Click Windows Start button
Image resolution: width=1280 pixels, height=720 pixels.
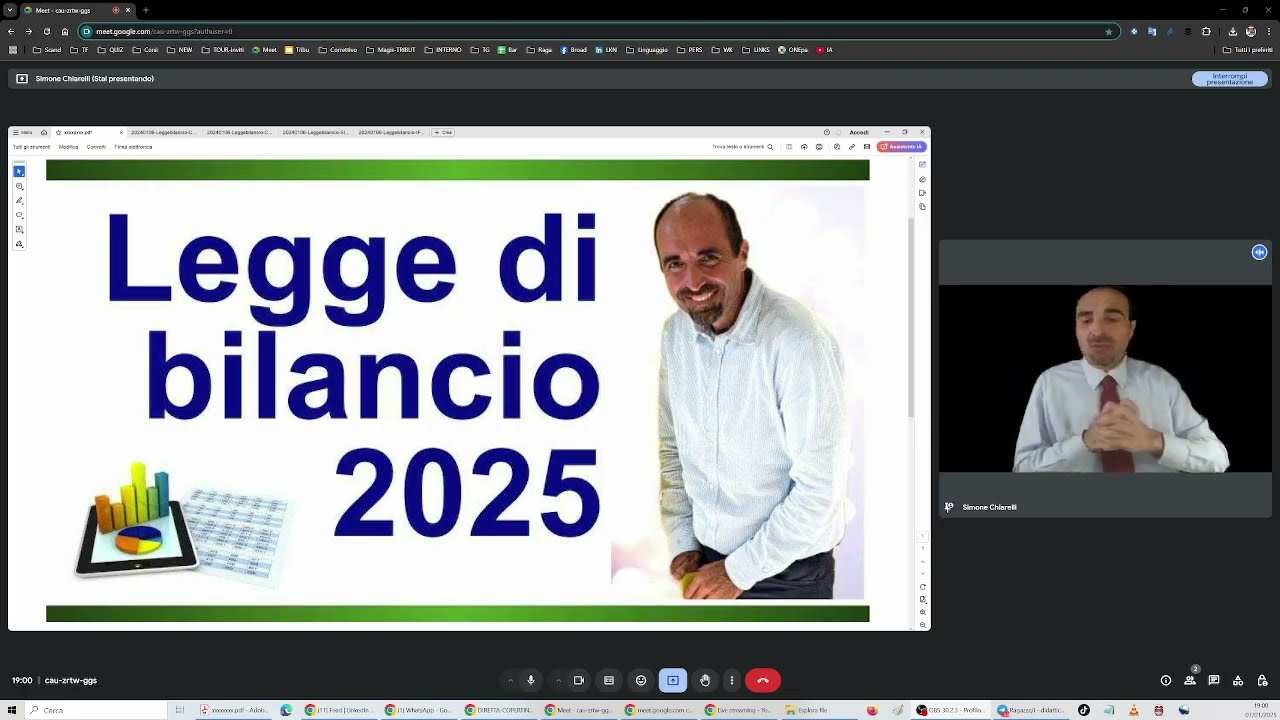click(11, 710)
